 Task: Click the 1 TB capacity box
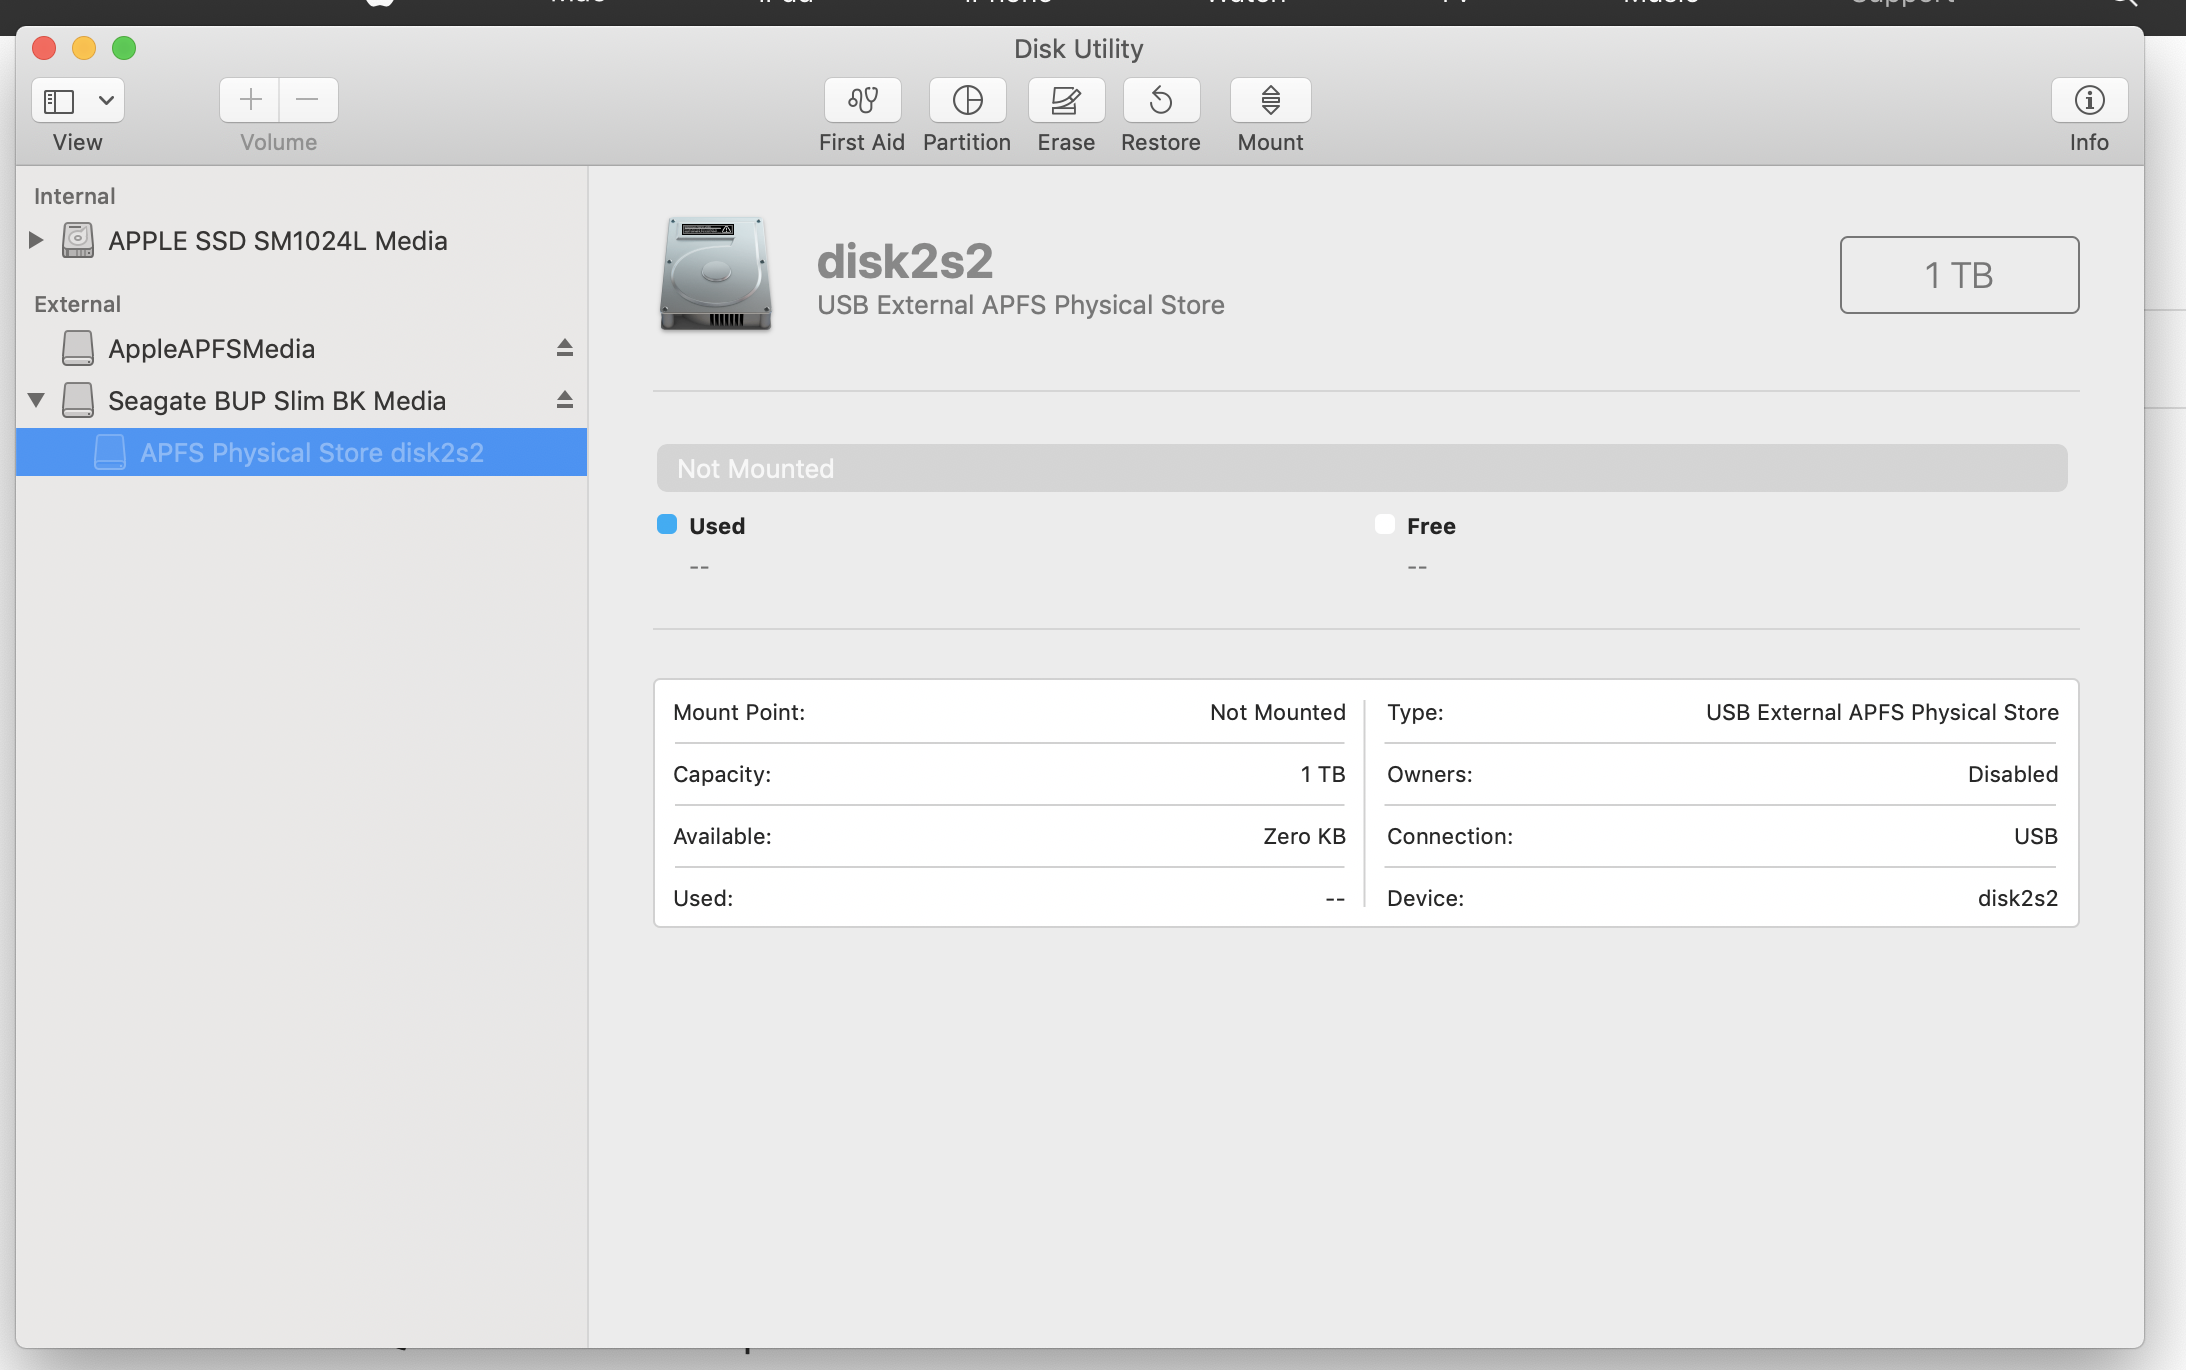[1959, 275]
